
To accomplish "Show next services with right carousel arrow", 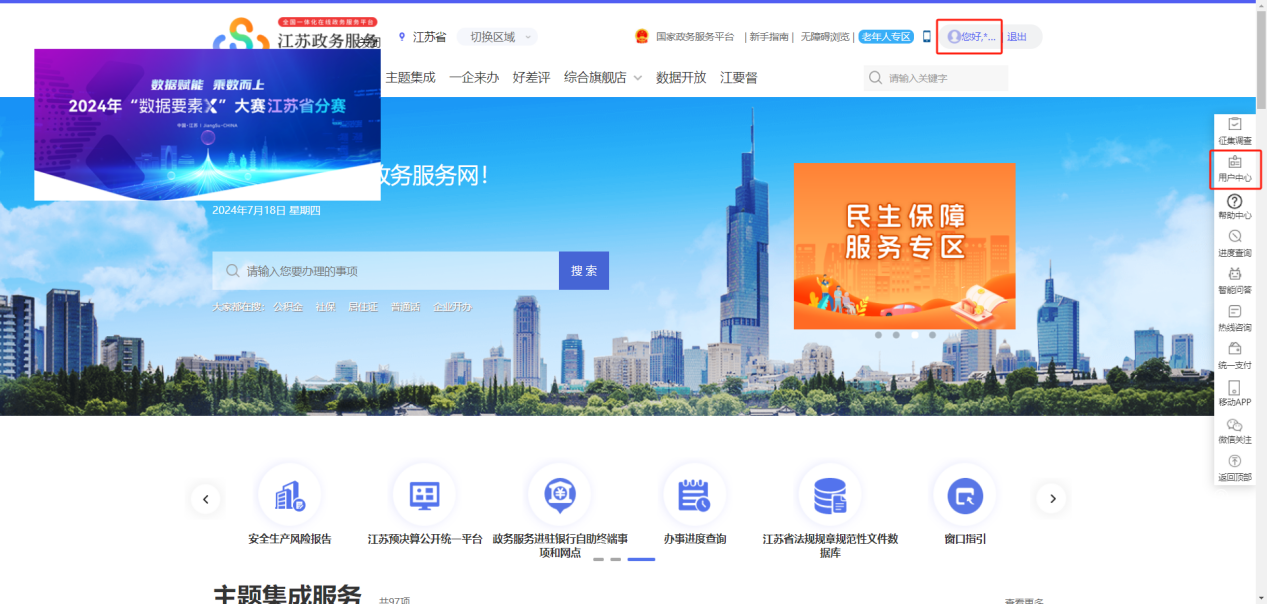I will [1051, 498].
